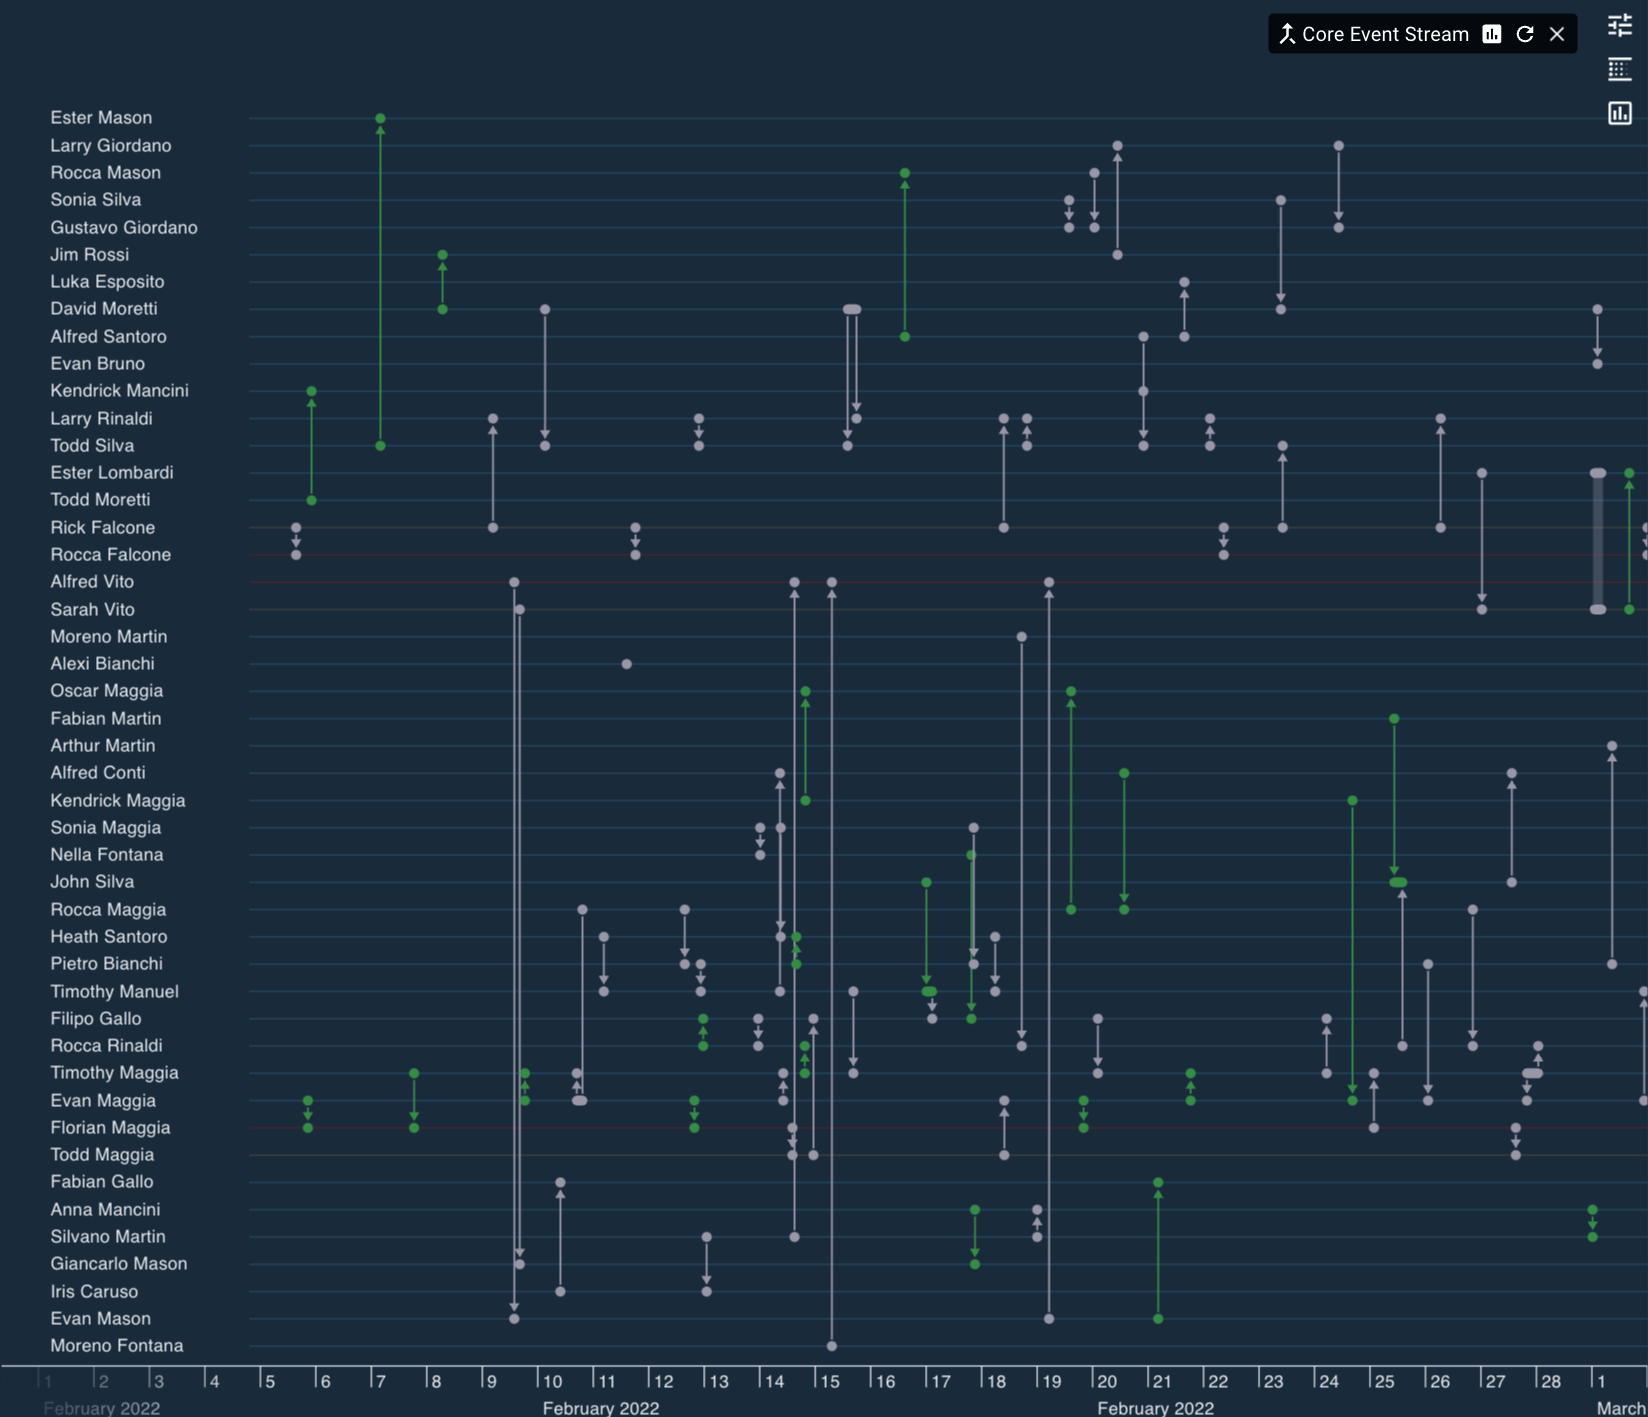The height and width of the screenshot is (1417, 1648).
Task: Click the sliders settings icon top right
Action: click(x=1618, y=27)
